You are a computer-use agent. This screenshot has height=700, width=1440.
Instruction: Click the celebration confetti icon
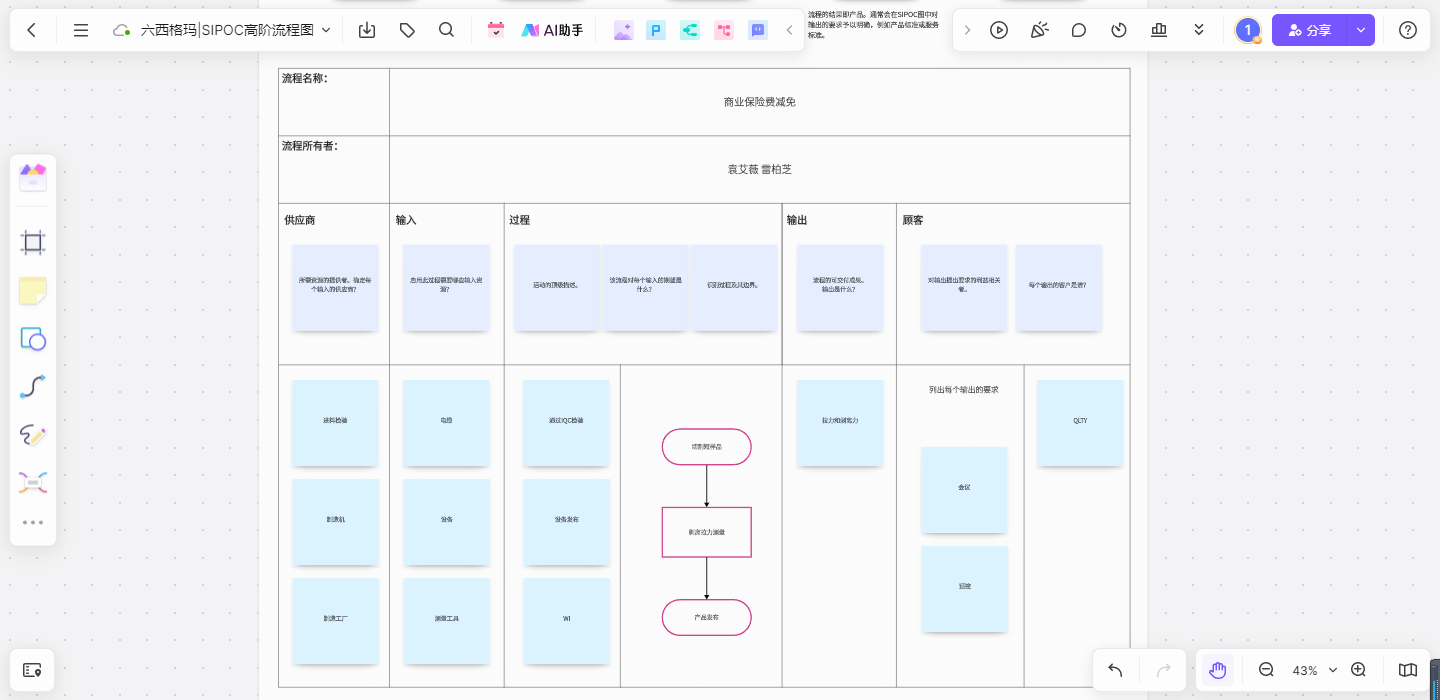click(x=1039, y=30)
